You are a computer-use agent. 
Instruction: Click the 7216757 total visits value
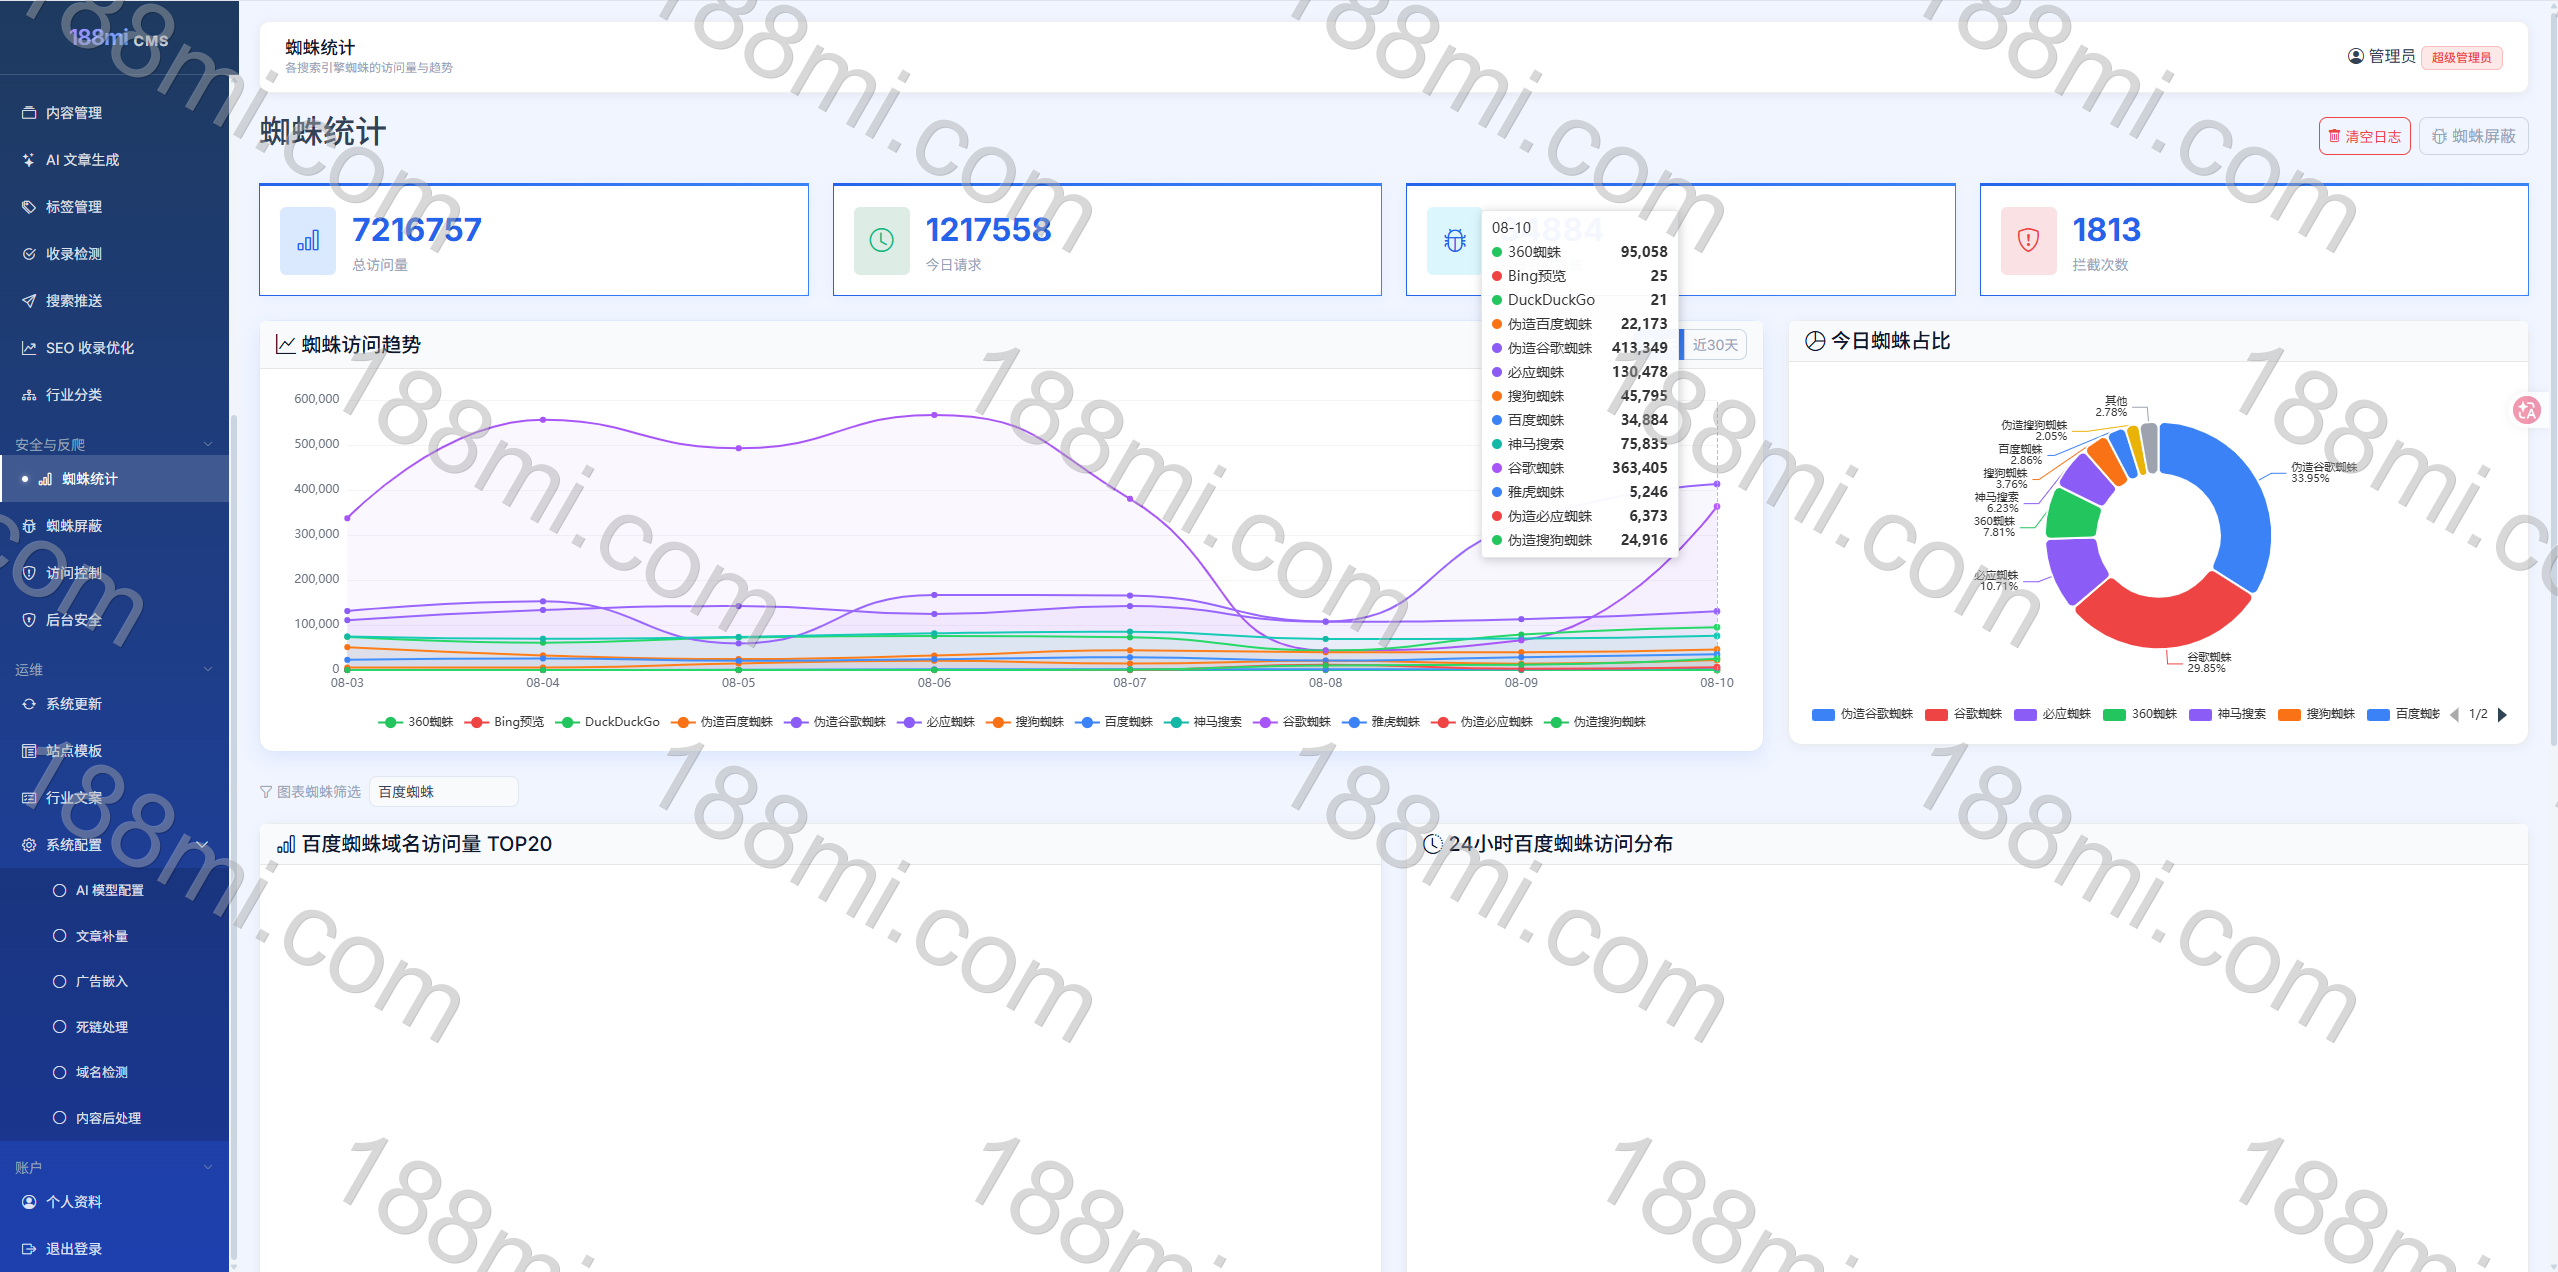point(417,230)
